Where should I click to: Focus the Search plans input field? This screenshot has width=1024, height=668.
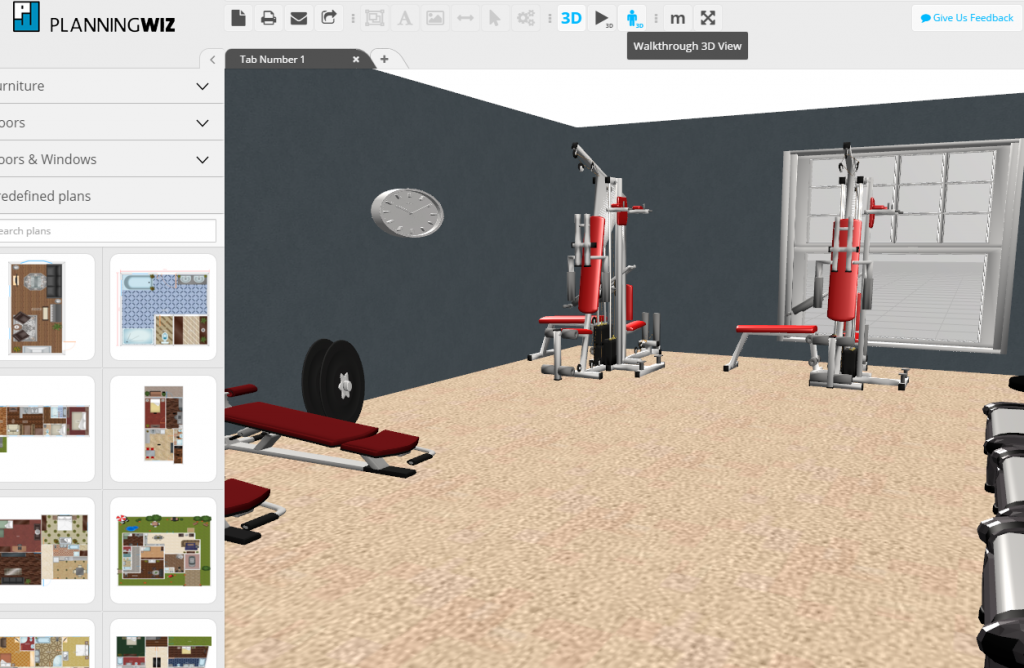(107, 231)
